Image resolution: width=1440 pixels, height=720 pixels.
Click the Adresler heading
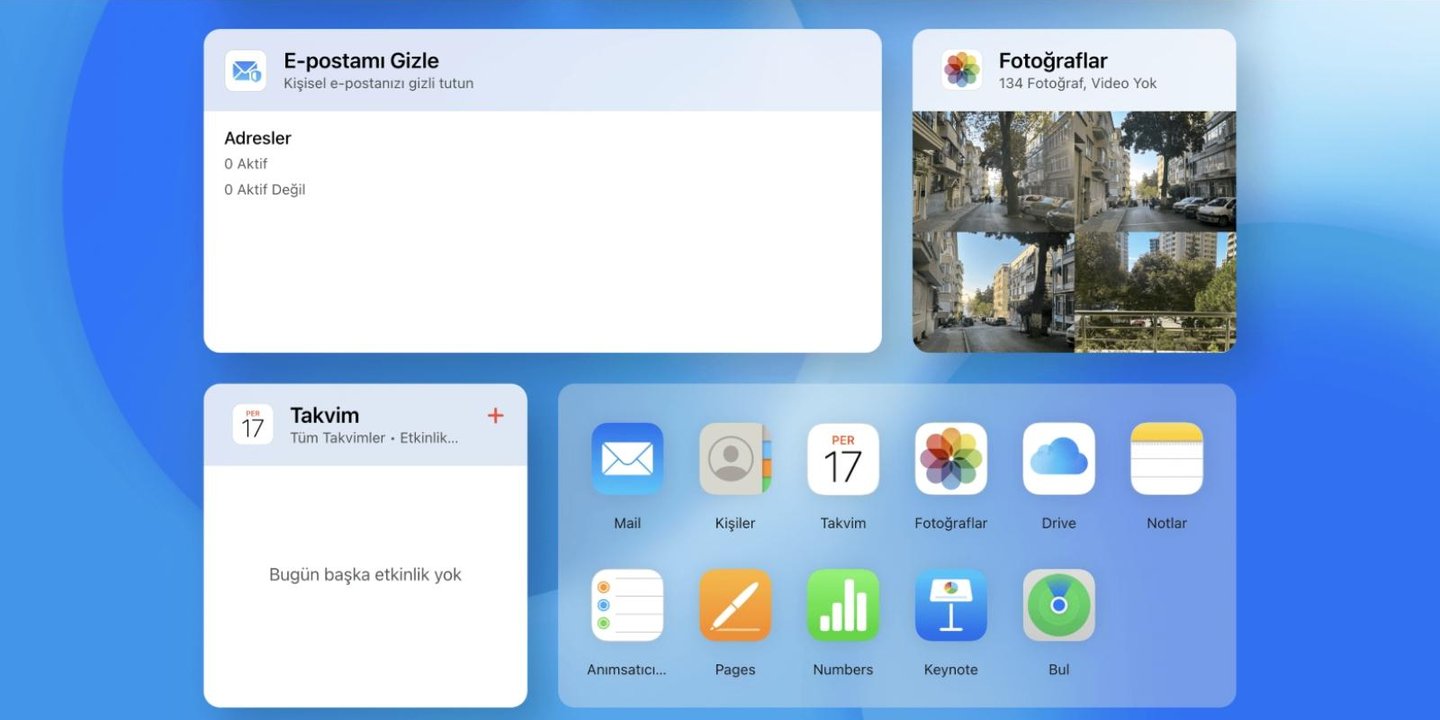tap(258, 138)
